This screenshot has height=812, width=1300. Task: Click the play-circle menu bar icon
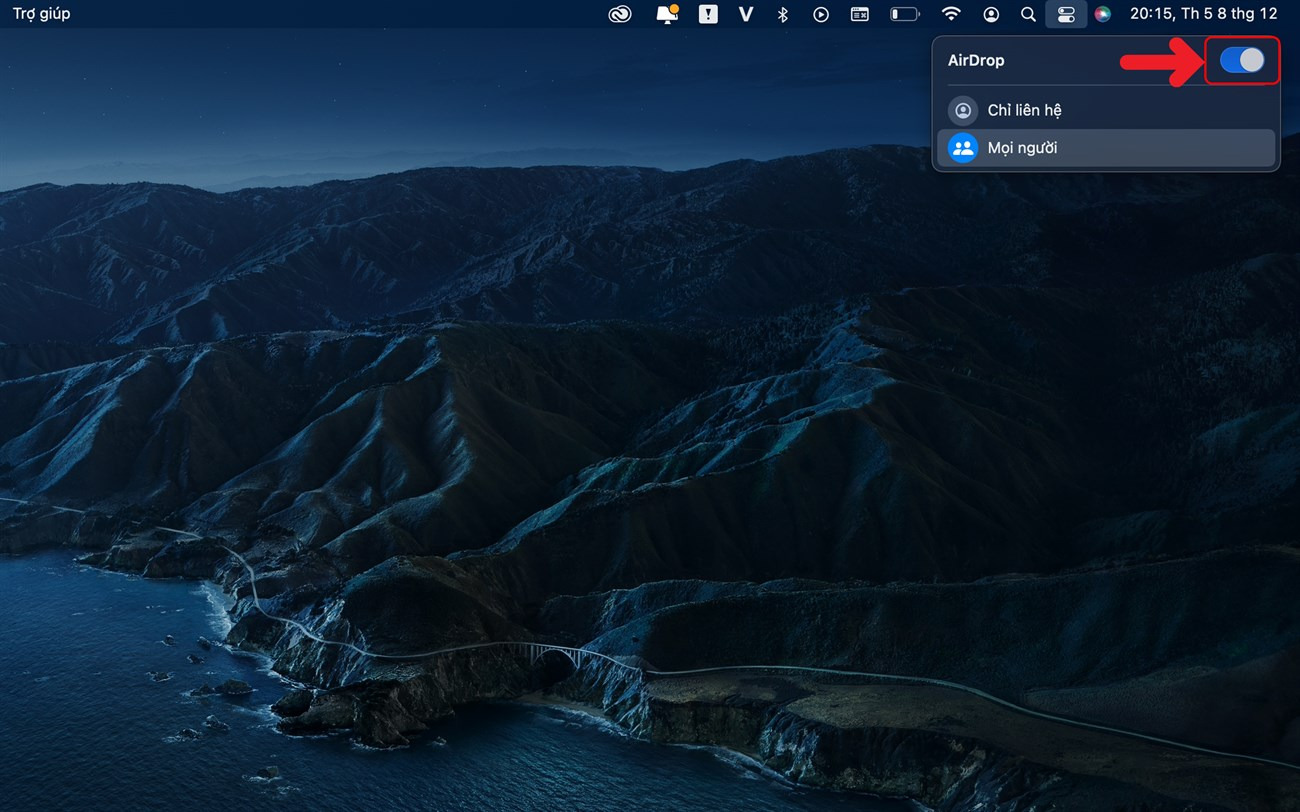821,14
